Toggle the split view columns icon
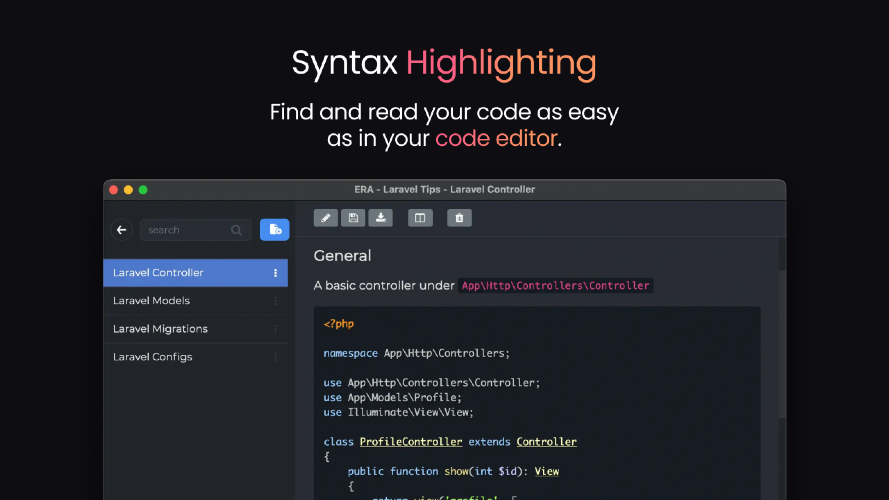The image size is (889, 500). pos(420,218)
